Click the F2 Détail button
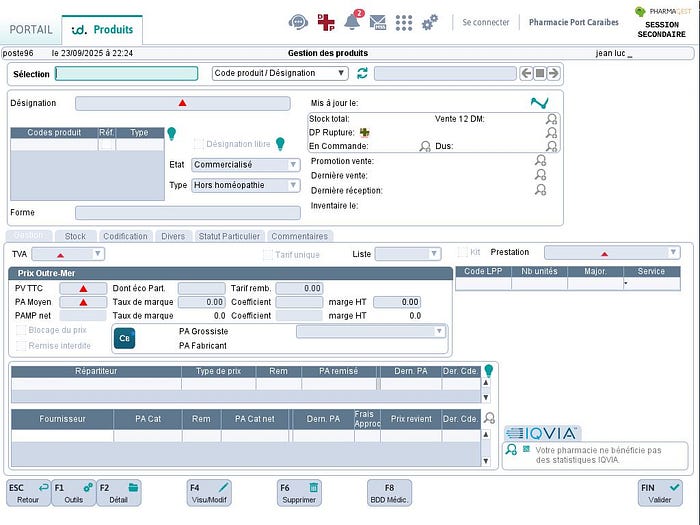 pyautogui.click(x=119, y=493)
